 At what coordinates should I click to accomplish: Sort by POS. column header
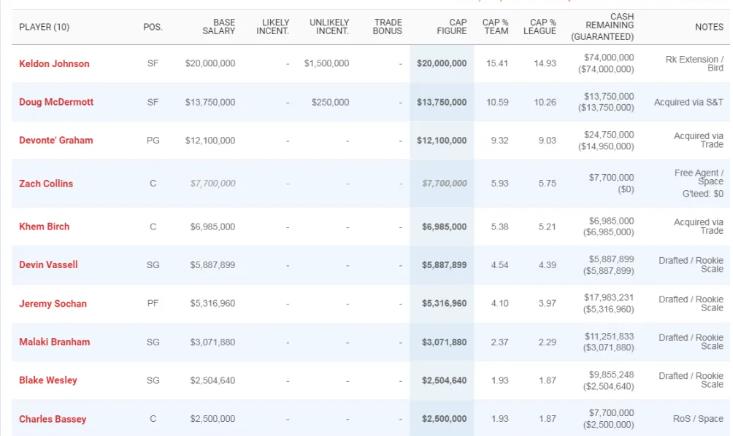(x=152, y=27)
